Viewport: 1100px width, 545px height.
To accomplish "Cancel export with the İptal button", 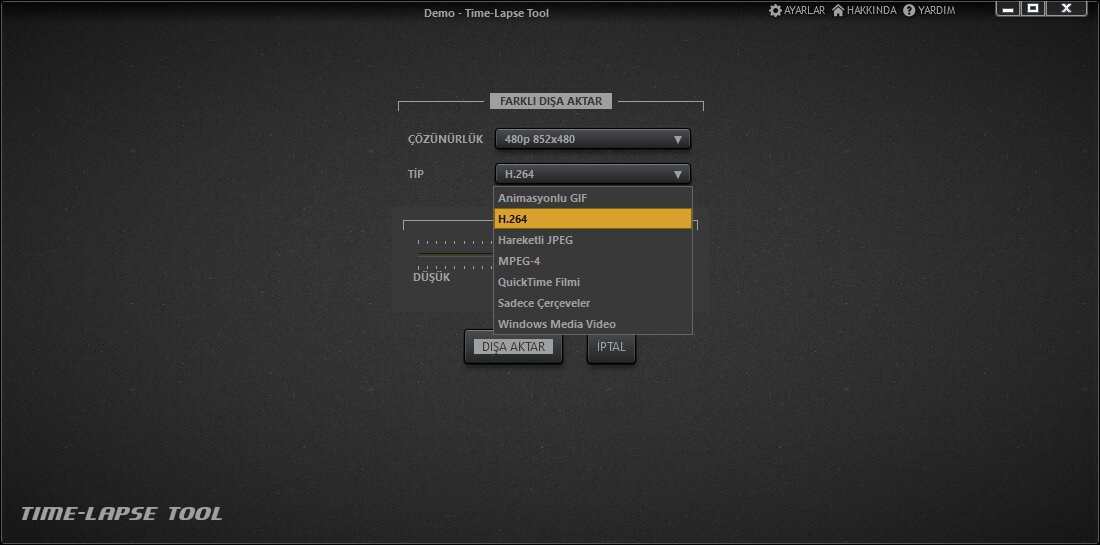I will [x=611, y=347].
